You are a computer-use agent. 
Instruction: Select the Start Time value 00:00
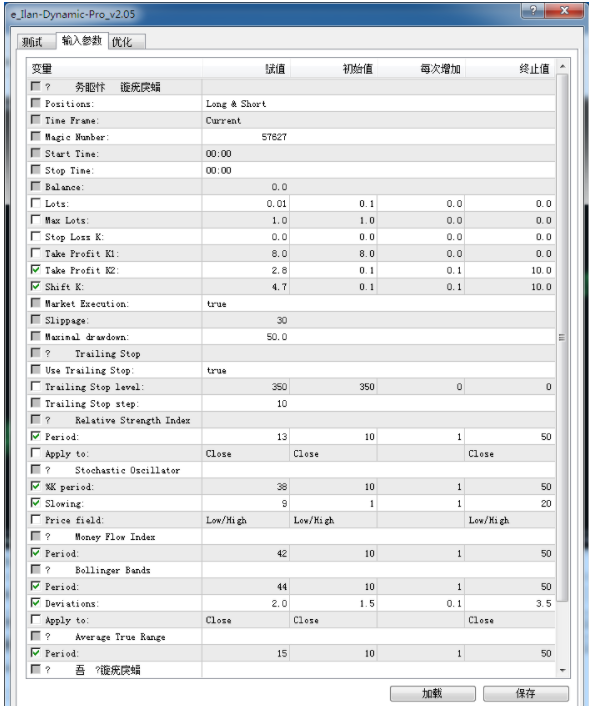[218, 154]
